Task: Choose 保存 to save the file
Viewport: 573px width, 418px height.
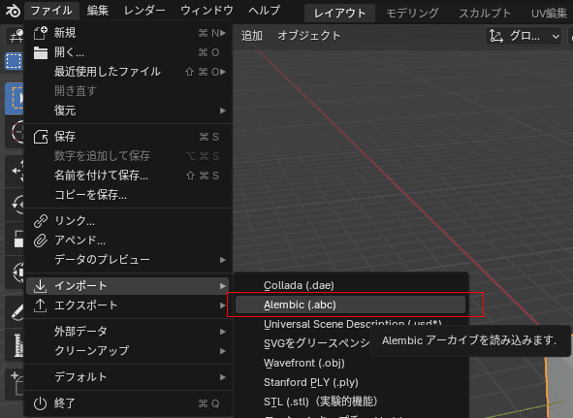Action: click(x=128, y=137)
